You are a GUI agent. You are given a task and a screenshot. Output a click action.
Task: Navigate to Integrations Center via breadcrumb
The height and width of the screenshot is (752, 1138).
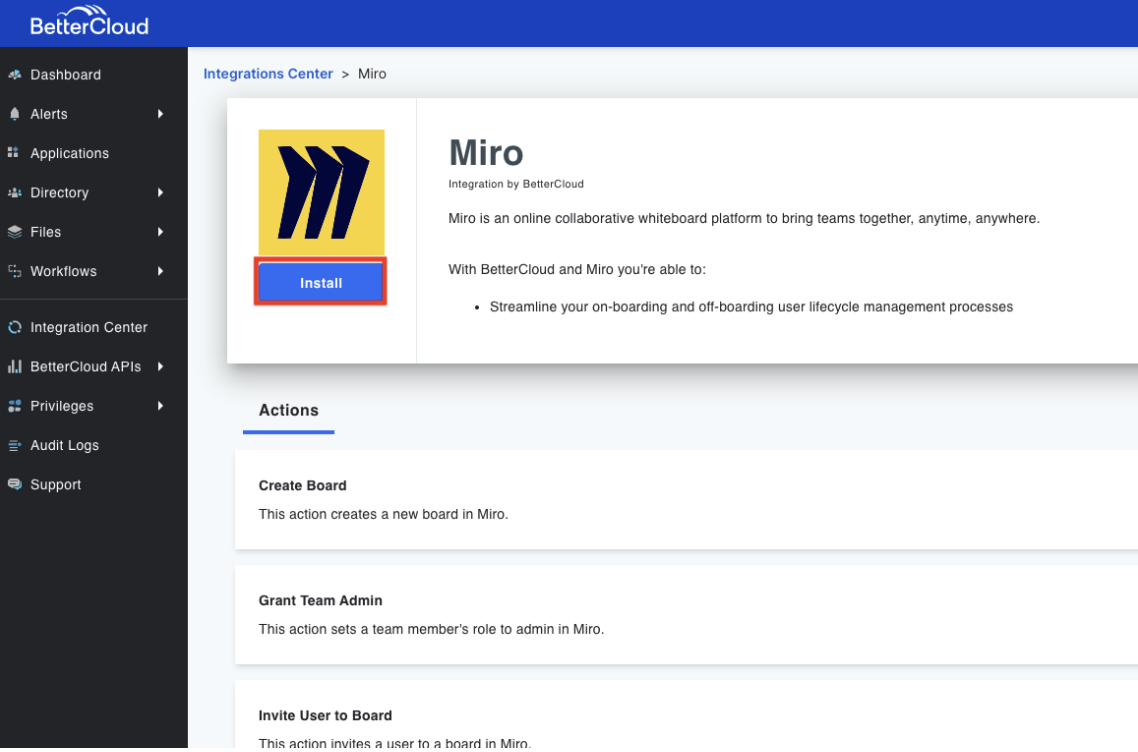[x=268, y=73]
